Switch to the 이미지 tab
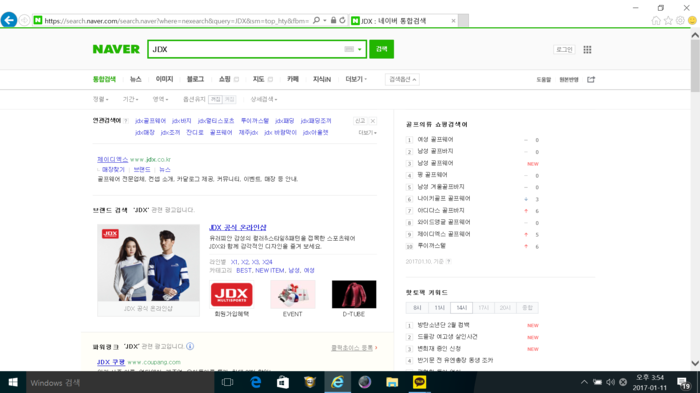The image size is (700, 393). pos(164,79)
